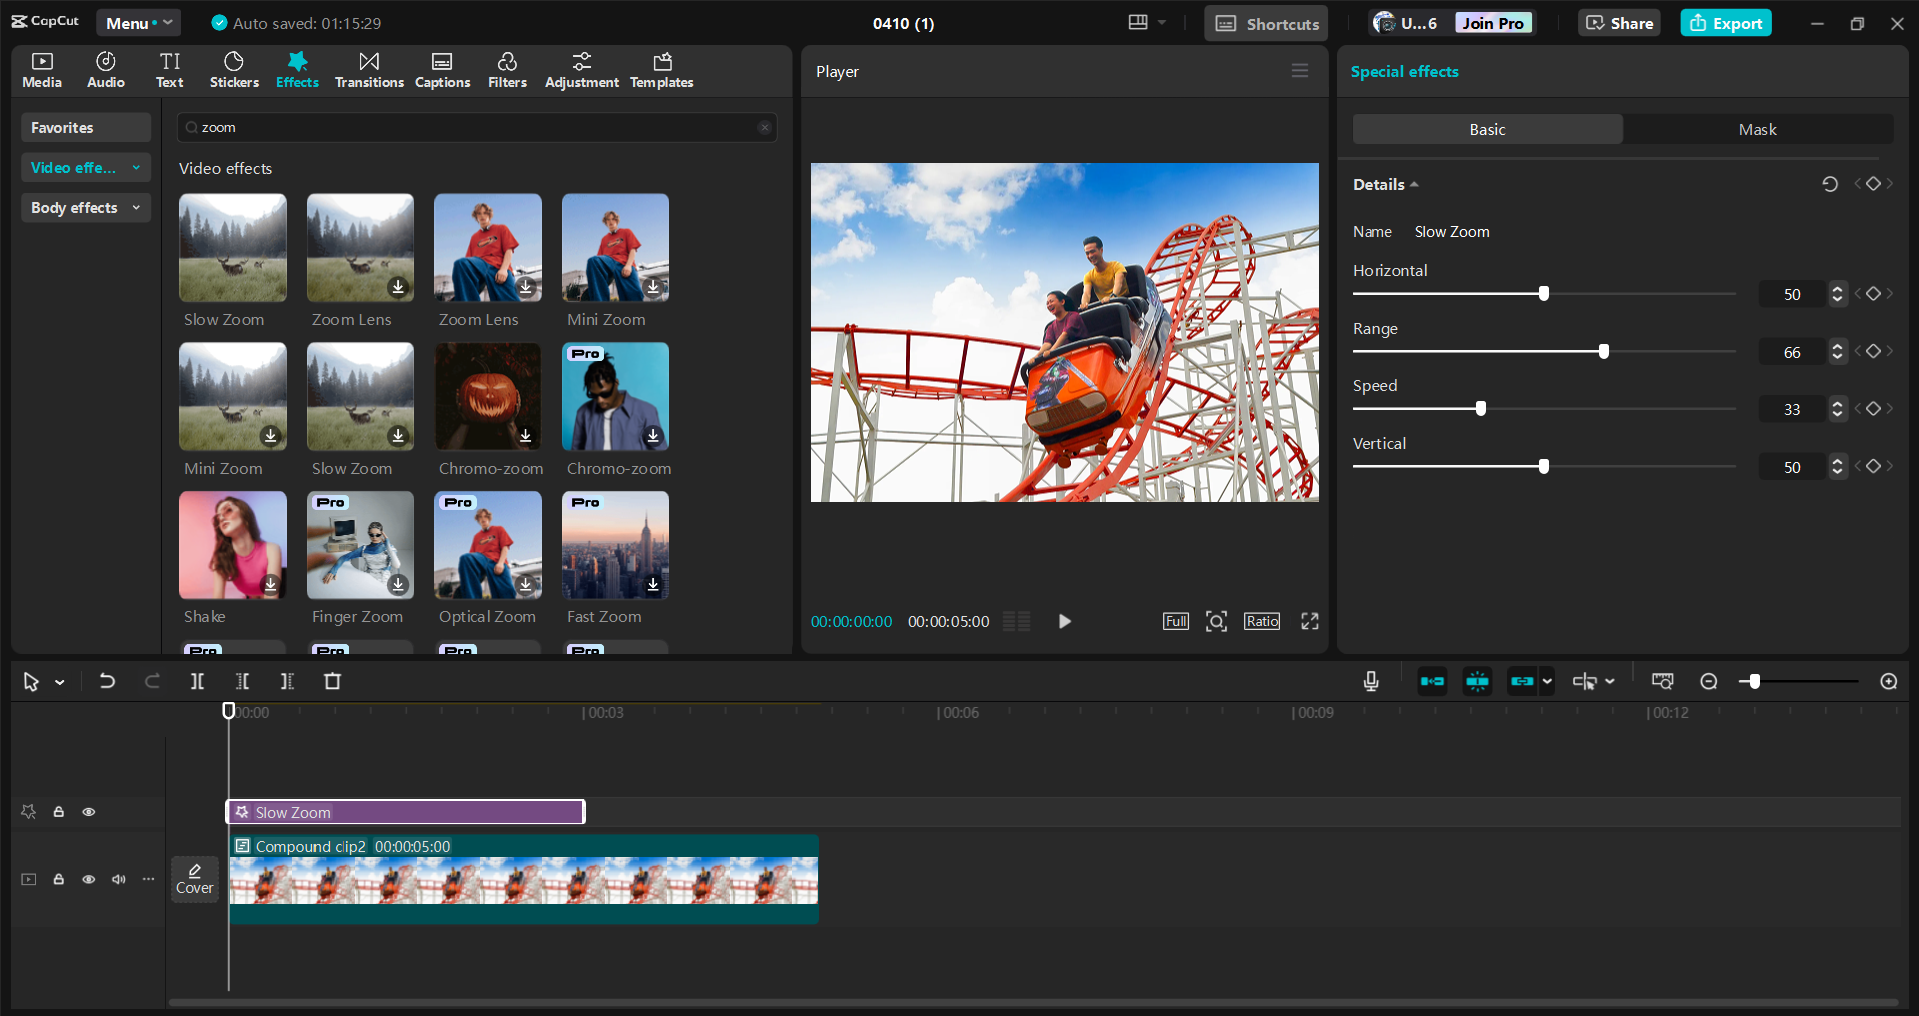Open the Templates tab
The image size is (1919, 1016).
click(661, 69)
